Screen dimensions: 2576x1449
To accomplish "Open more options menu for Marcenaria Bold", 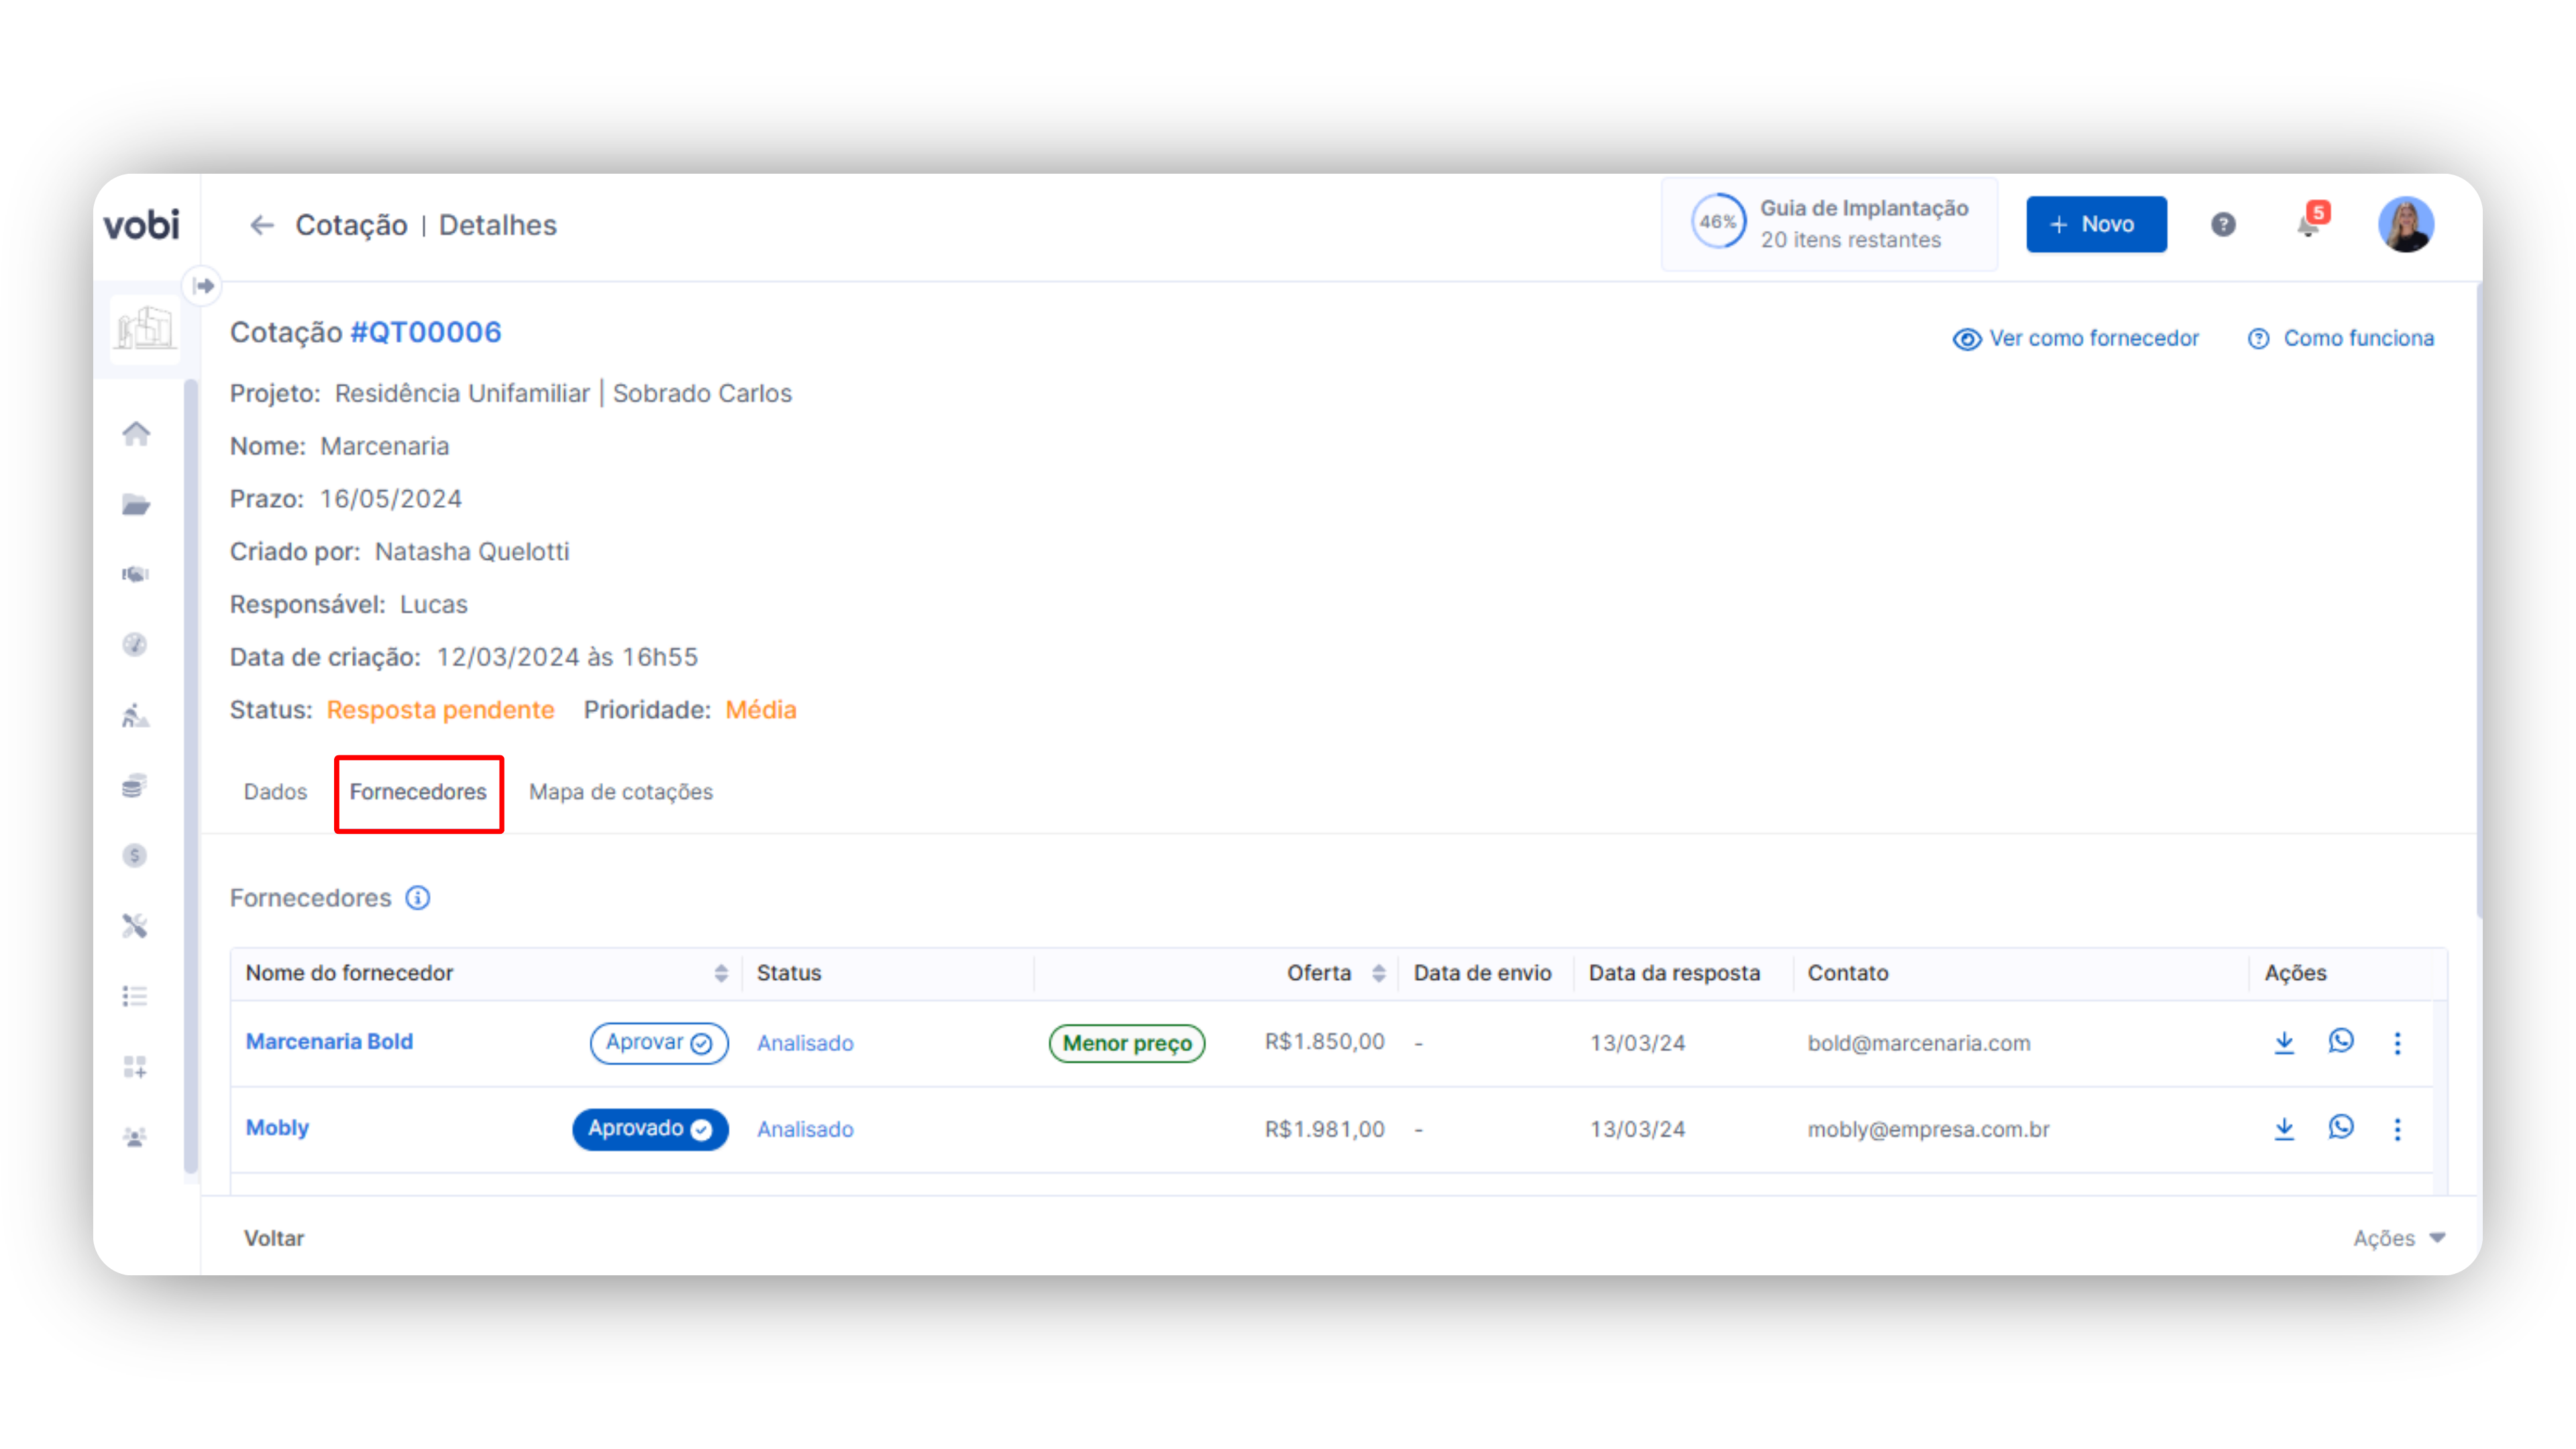I will click(2397, 1042).
